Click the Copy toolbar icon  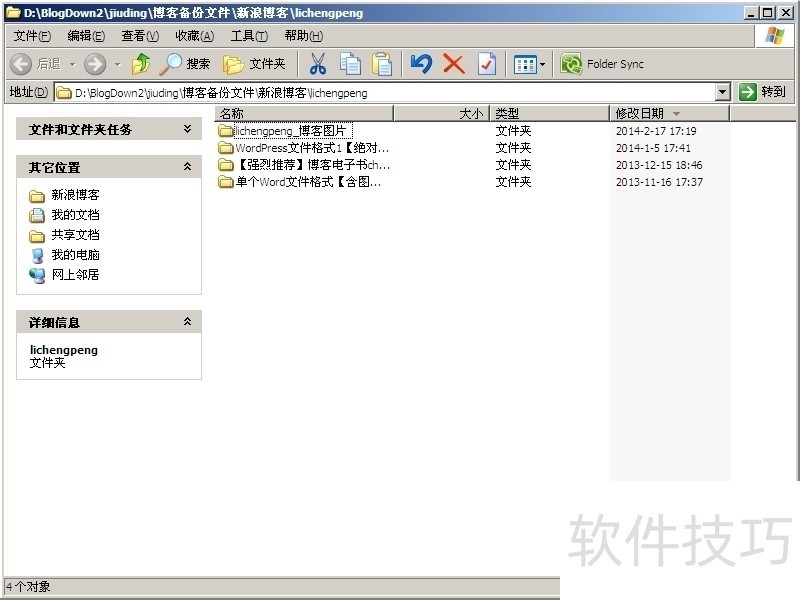(x=350, y=64)
